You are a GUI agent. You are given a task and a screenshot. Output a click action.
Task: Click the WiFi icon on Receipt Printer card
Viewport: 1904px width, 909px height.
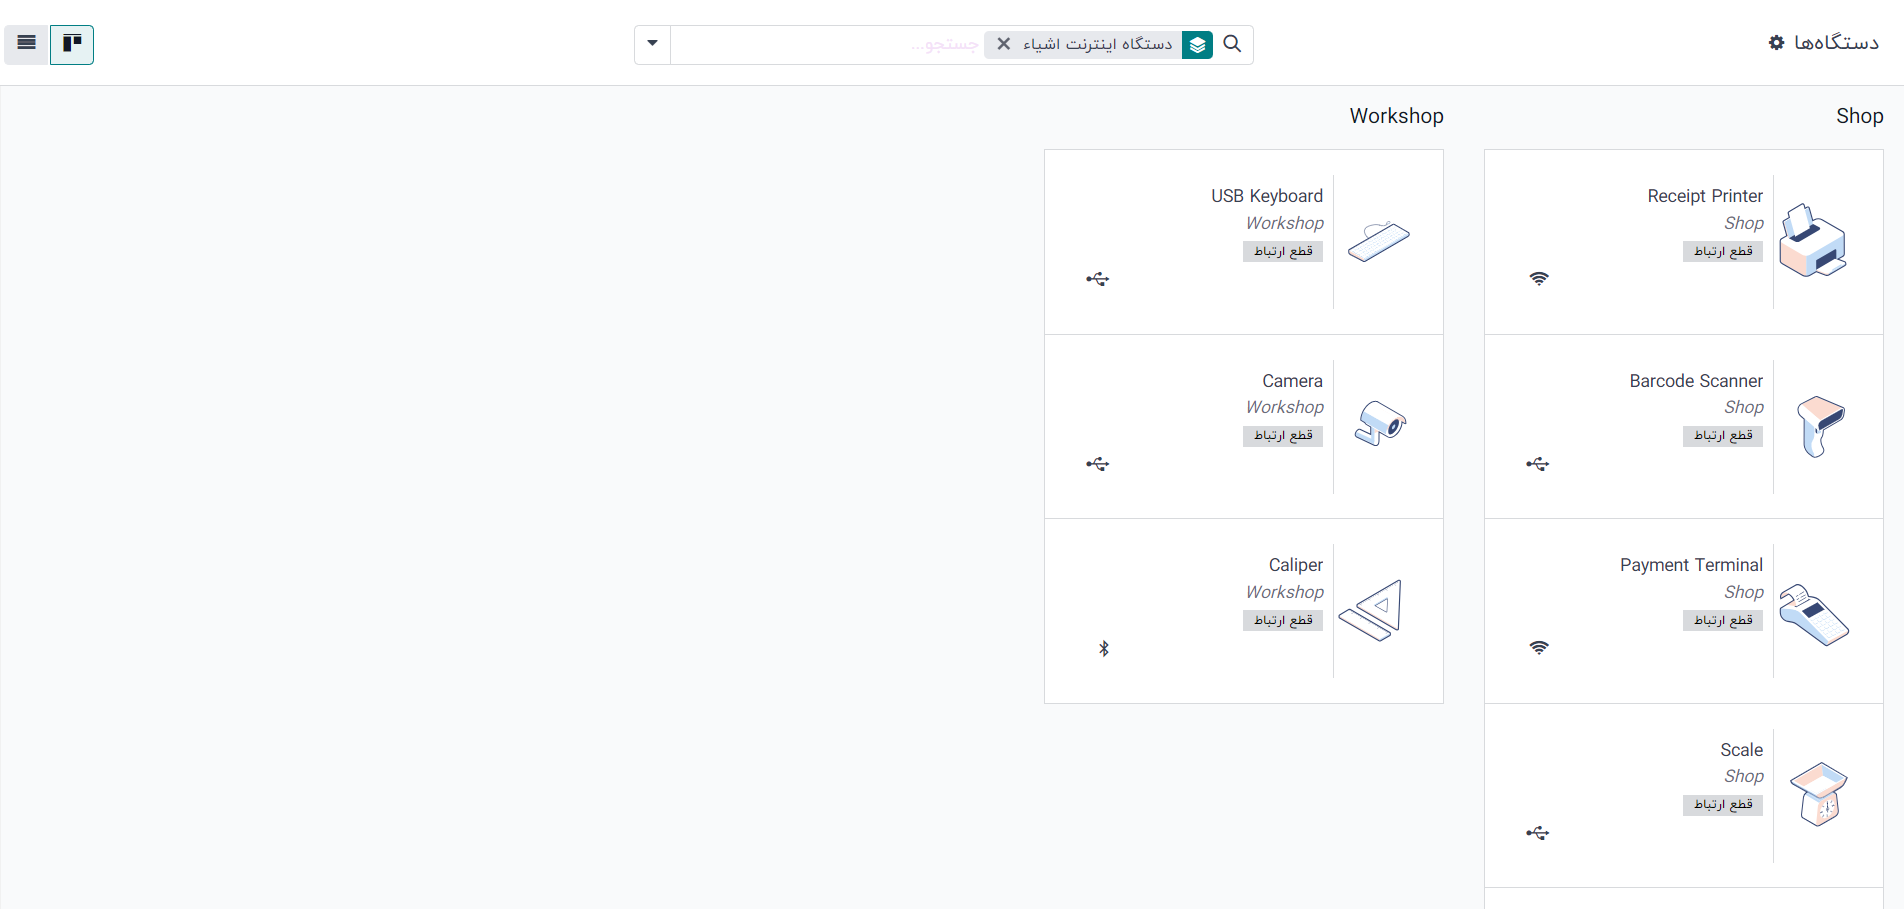click(x=1539, y=279)
